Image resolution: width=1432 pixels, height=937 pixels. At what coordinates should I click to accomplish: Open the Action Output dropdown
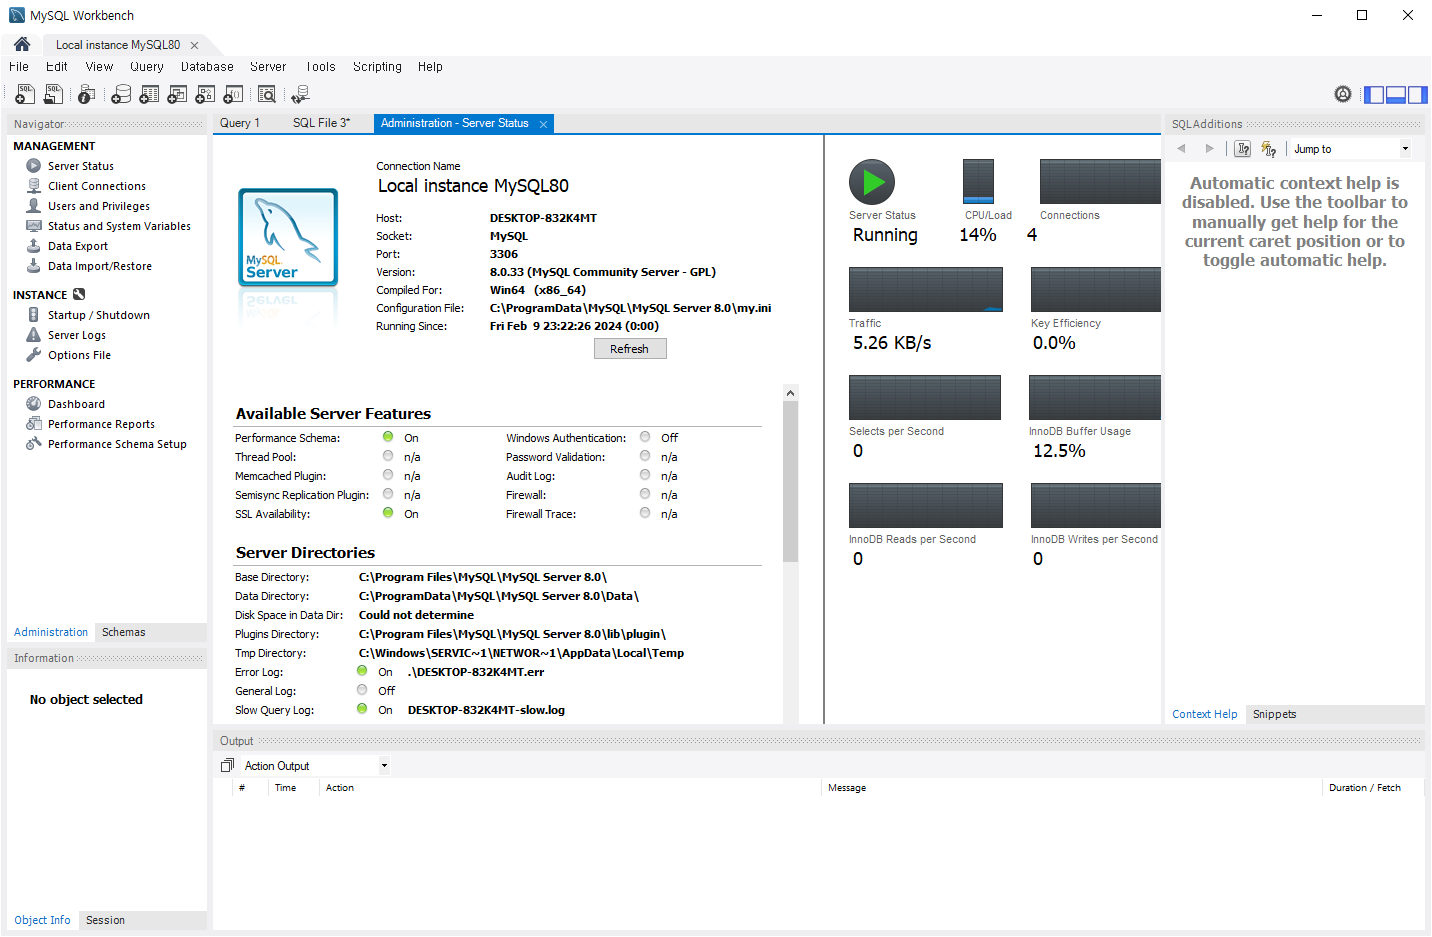(316, 766)
